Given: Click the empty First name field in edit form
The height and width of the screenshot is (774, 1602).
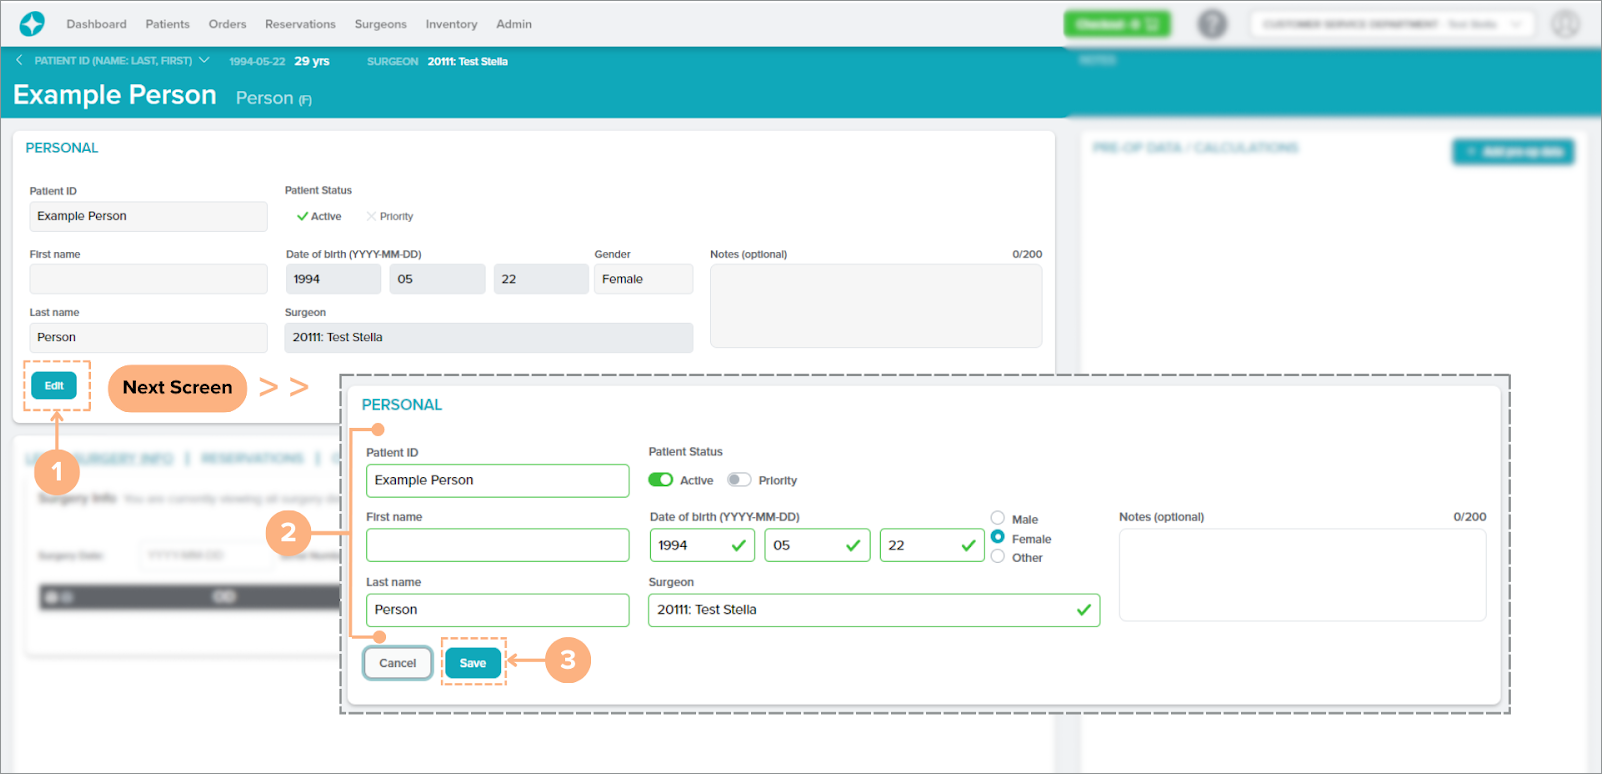Looking at the screenshot, I should [x=497, y=546].
